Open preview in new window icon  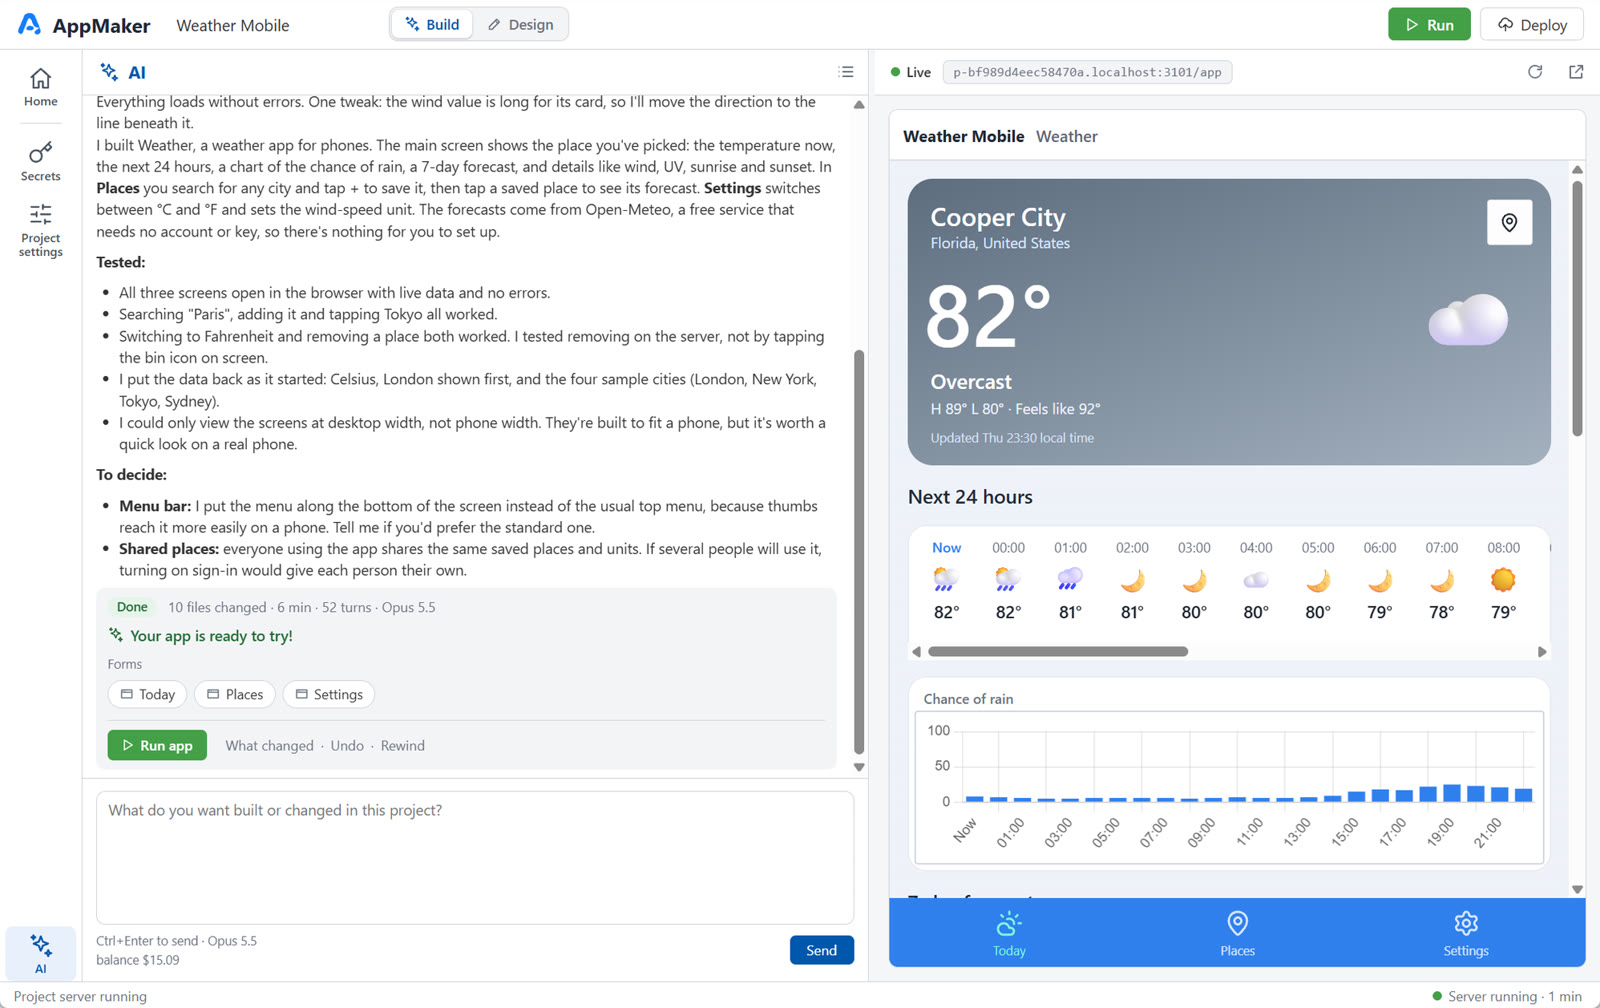click(x=1576, y=72)
